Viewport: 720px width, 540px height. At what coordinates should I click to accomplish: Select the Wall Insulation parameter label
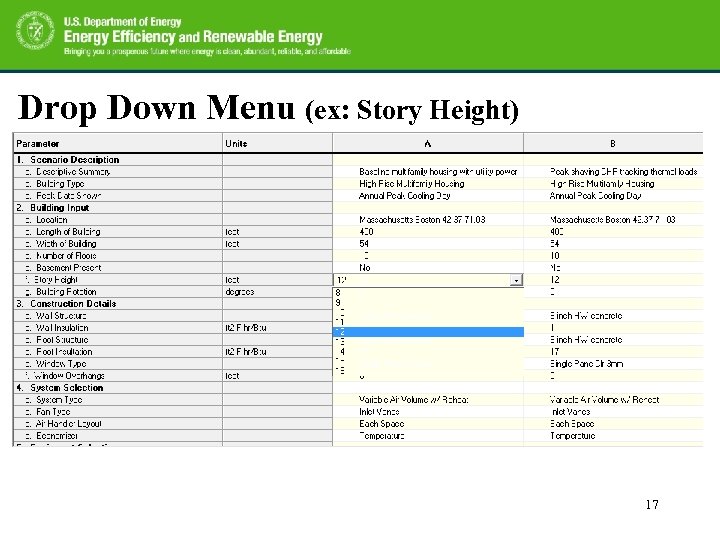[x=62, y=327]
